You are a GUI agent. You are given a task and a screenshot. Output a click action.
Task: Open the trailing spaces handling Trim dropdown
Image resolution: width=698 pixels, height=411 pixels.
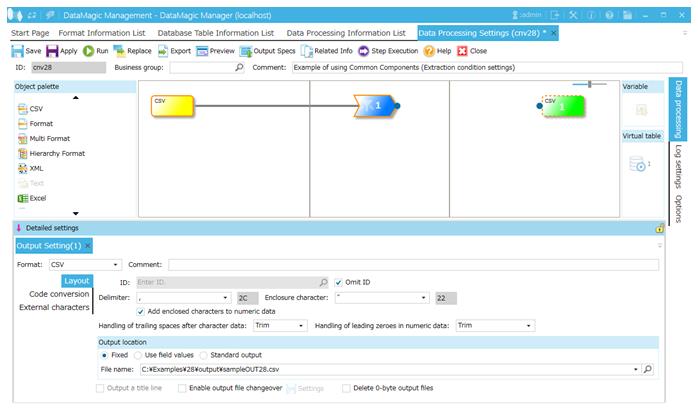301,326
